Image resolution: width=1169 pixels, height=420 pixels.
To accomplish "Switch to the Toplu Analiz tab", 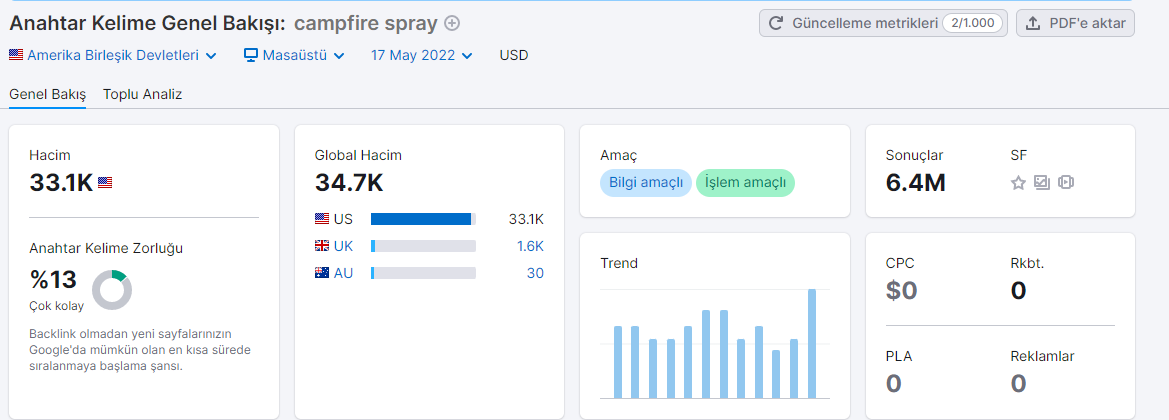I will (142, 95).
